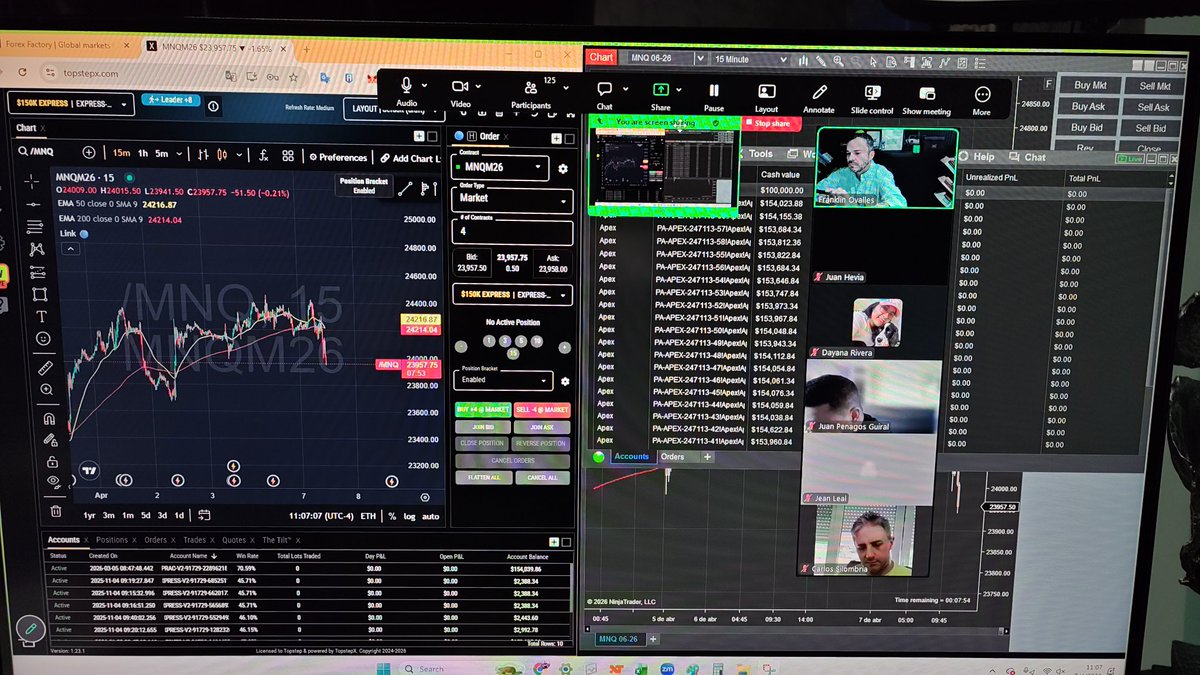Click Buy Mkt in NinjaTrader
Viewport: 1200px width, 675px height.
[1089, 86]
